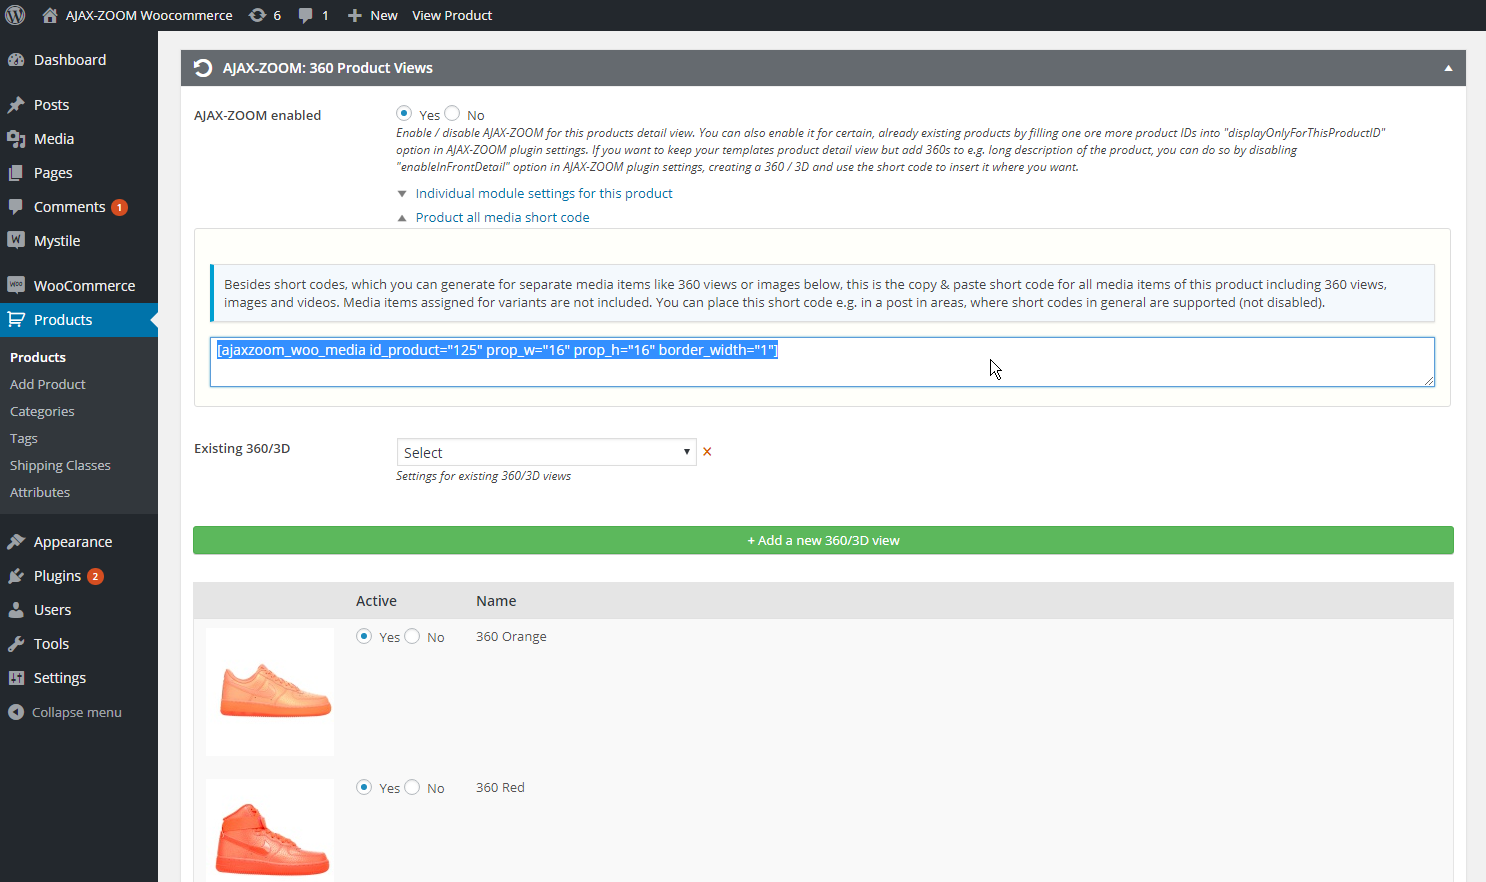Open Tags submenu link
Viewport: 1486px width, 882px height.
24,438
